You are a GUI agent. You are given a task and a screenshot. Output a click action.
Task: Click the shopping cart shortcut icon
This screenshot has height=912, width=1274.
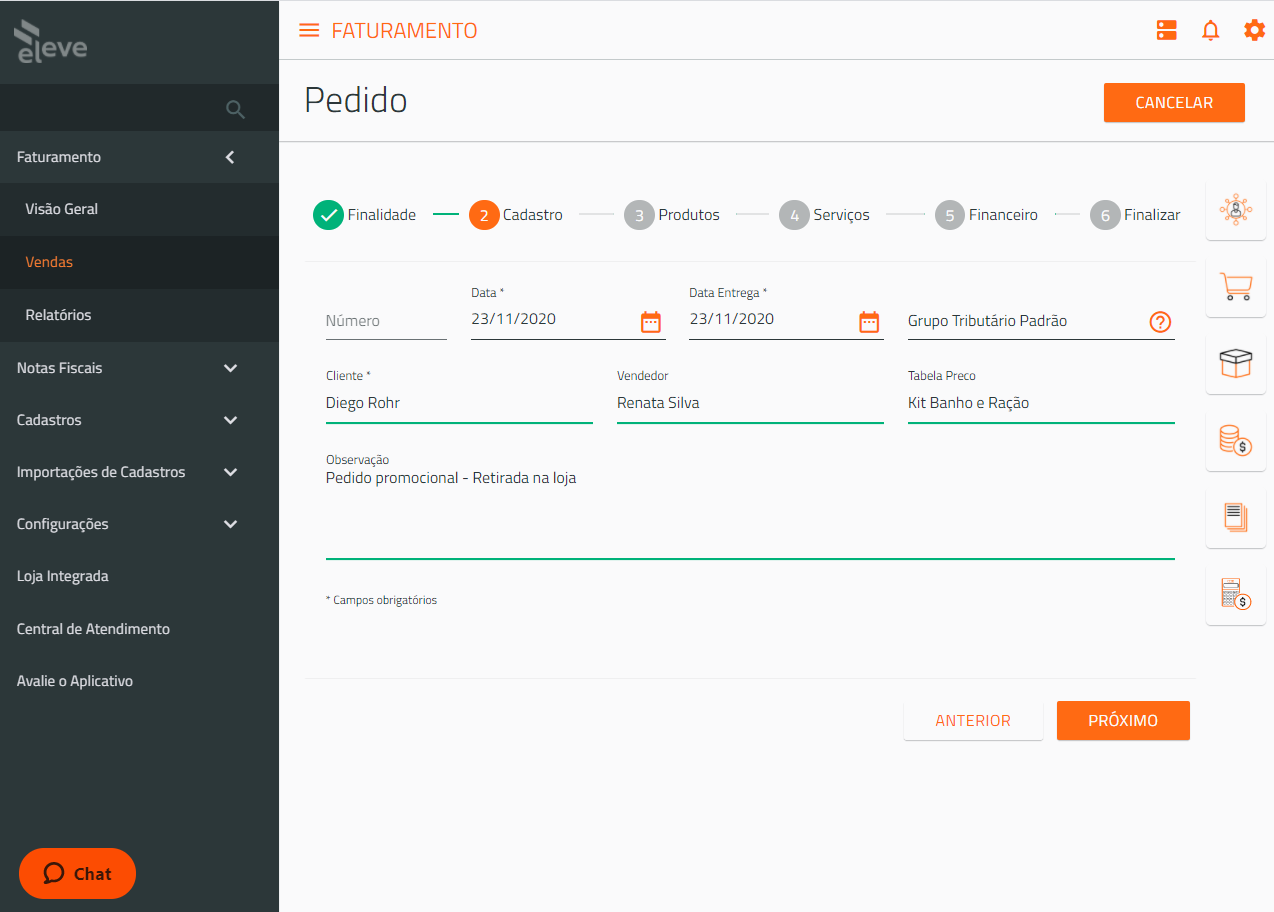pos(1236,288)
